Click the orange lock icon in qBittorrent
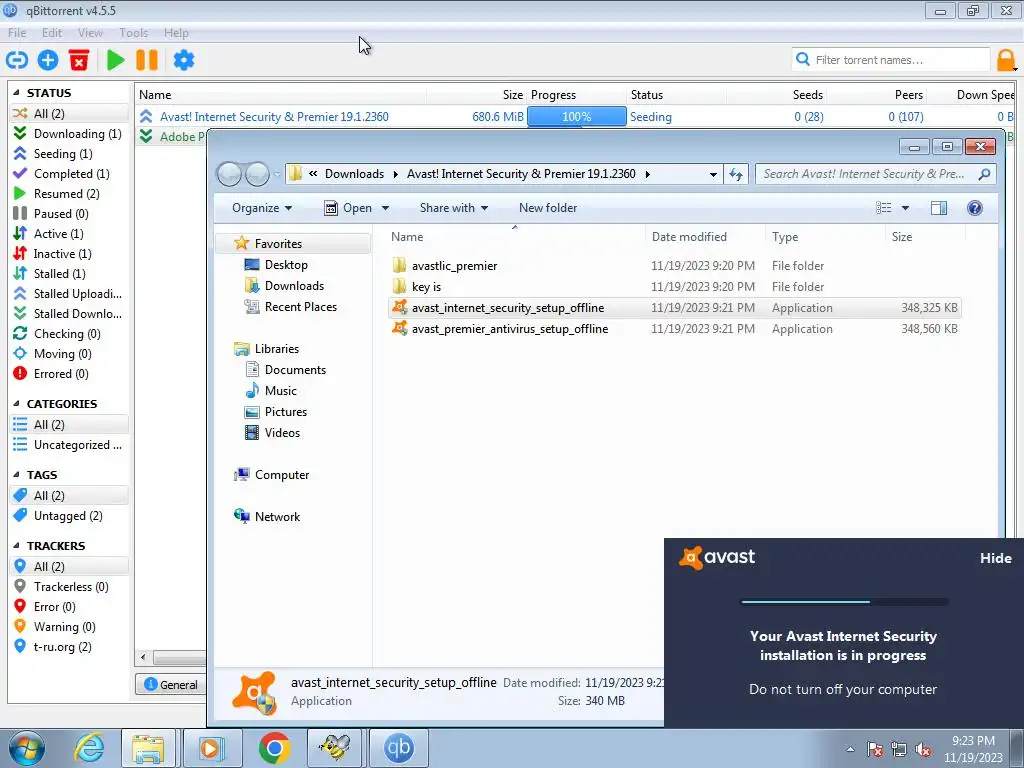 tap(1006, 60)
